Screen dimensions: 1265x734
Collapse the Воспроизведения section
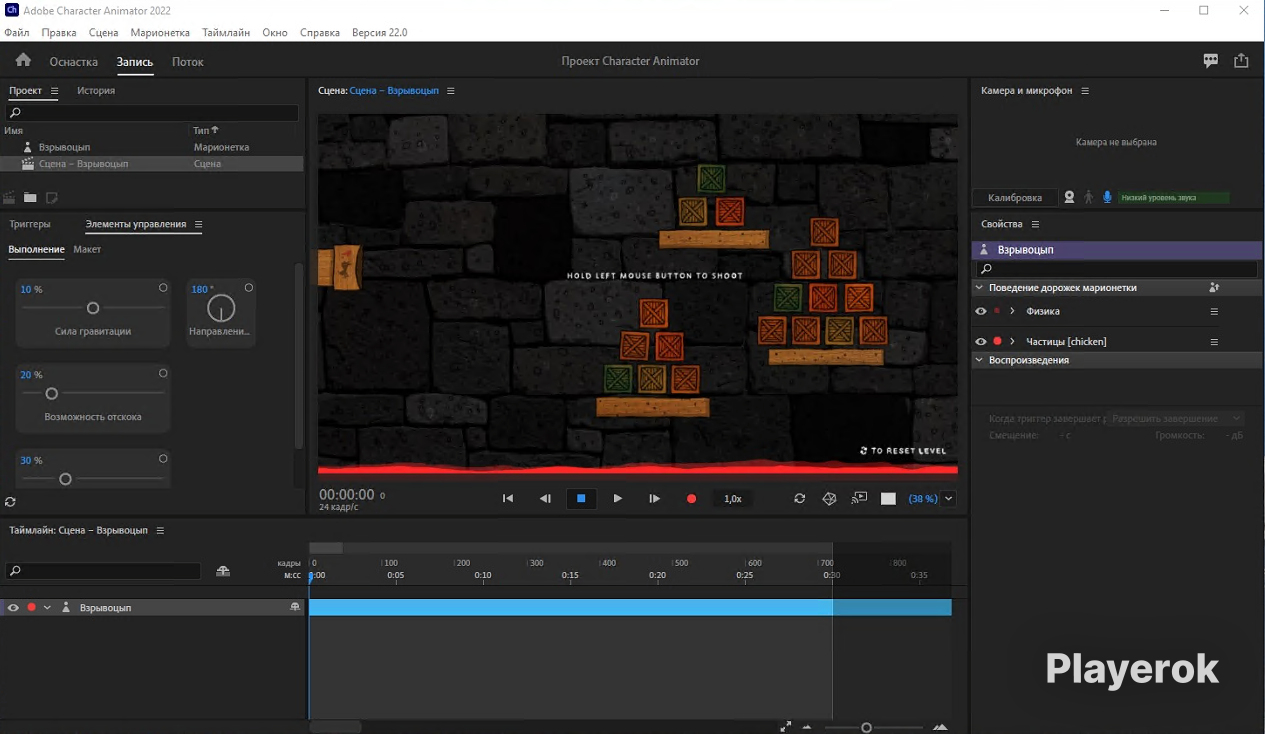tap(979, 360)
